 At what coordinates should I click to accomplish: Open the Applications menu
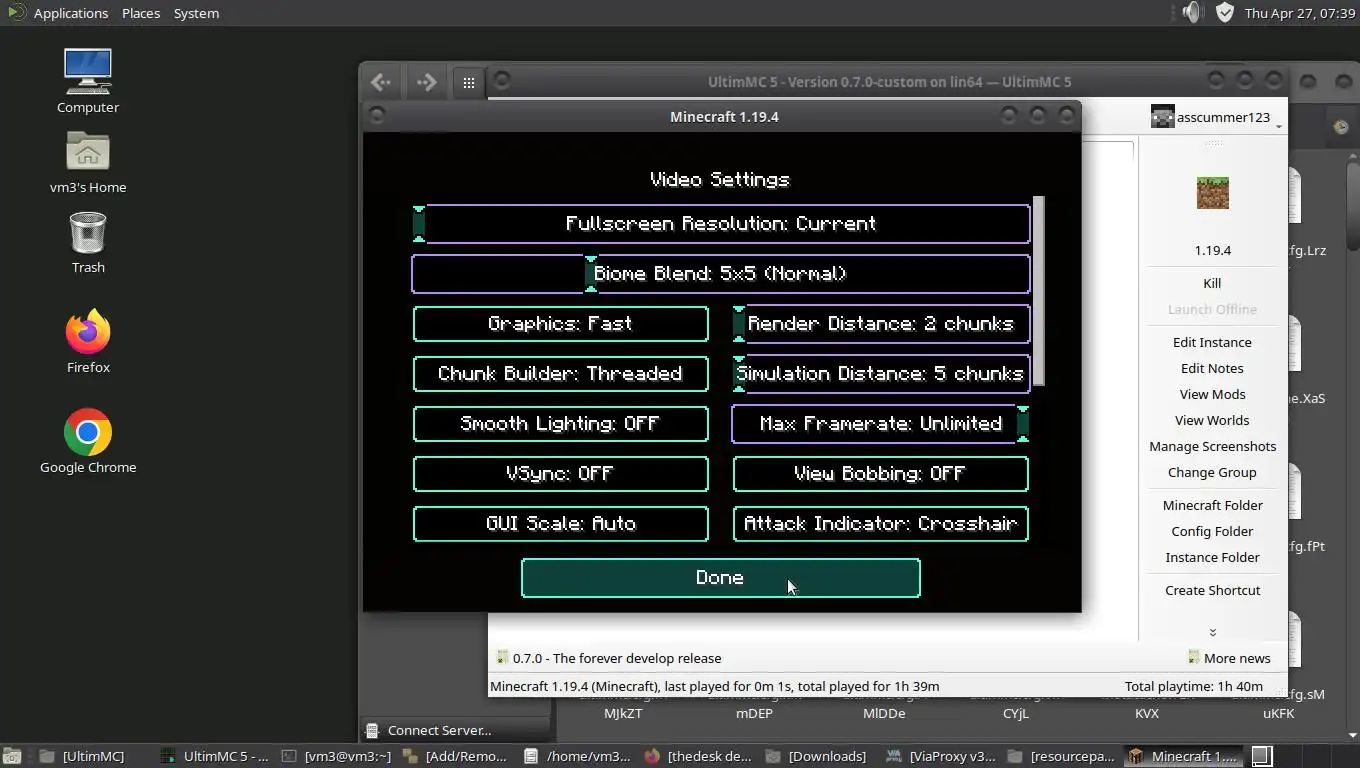pos(70,13)
